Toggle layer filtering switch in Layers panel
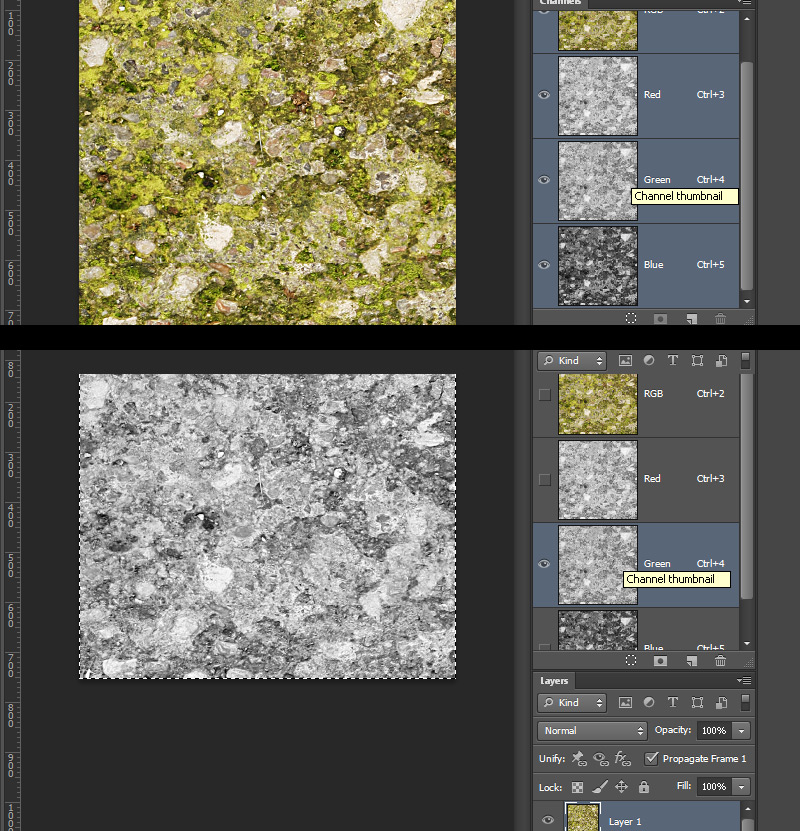The width and height of the screenshot is (800, 831). tap(745, 703)
